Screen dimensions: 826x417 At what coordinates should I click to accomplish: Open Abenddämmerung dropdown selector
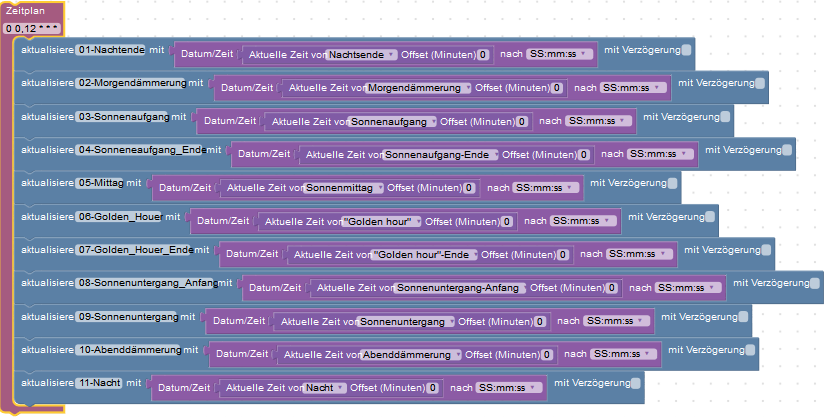point(411,355)
